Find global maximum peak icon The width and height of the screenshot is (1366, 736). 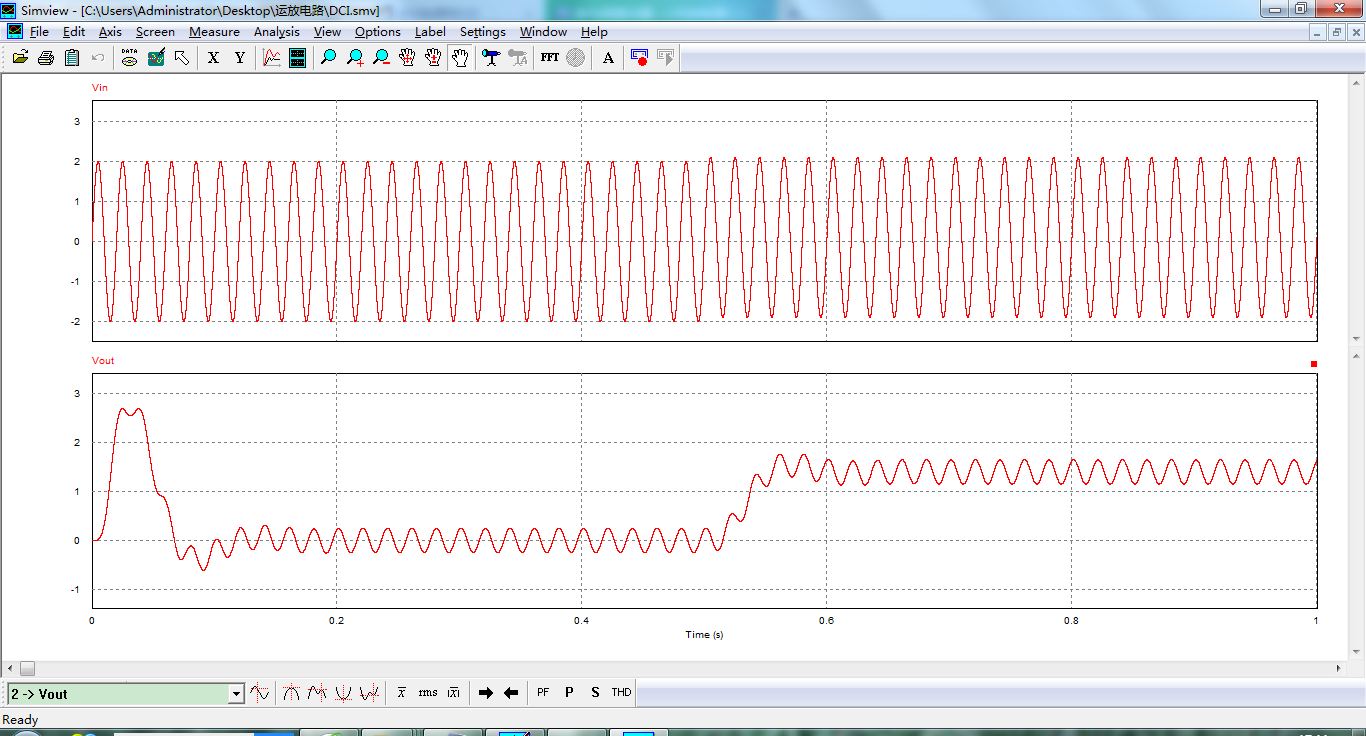292,692
